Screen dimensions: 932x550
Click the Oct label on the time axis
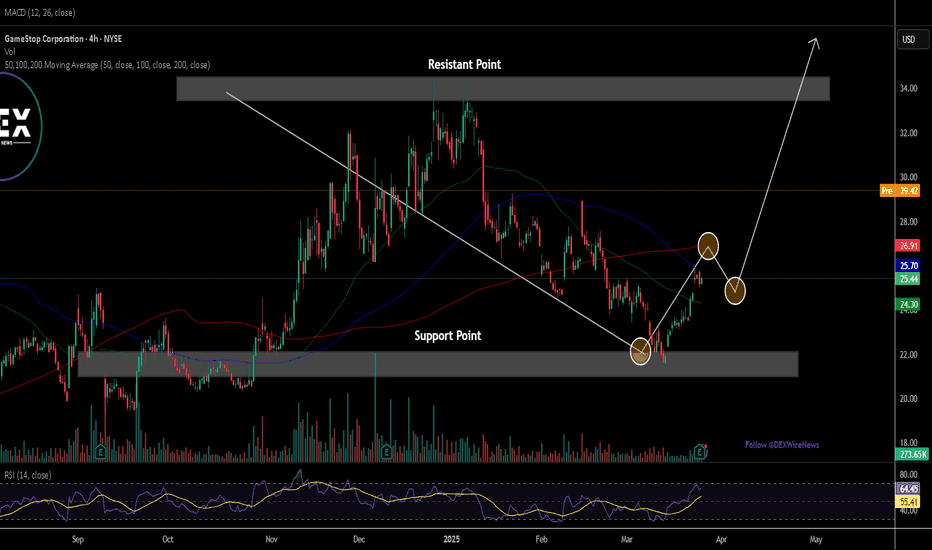[x=168, y=539]
